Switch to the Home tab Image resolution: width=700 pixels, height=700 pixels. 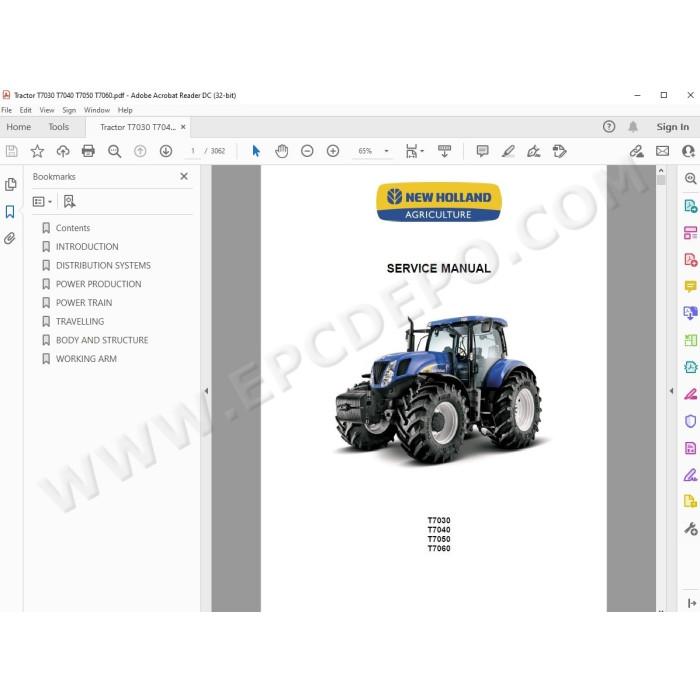pyautogui.click(x=19, y=127)
